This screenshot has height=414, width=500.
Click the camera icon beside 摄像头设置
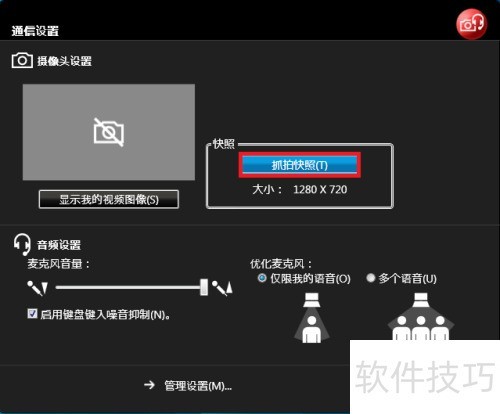22,61
